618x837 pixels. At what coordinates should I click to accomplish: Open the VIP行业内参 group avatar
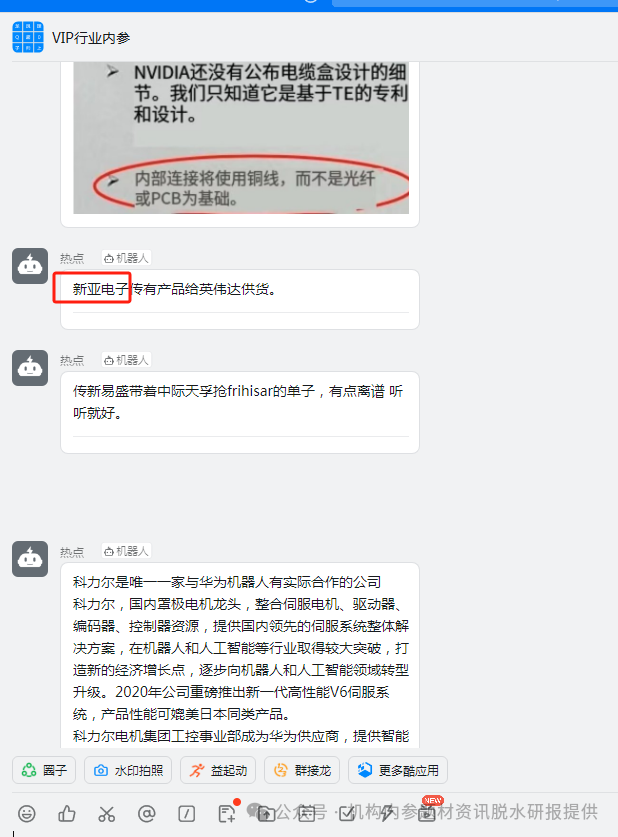[x=28, y=37]
